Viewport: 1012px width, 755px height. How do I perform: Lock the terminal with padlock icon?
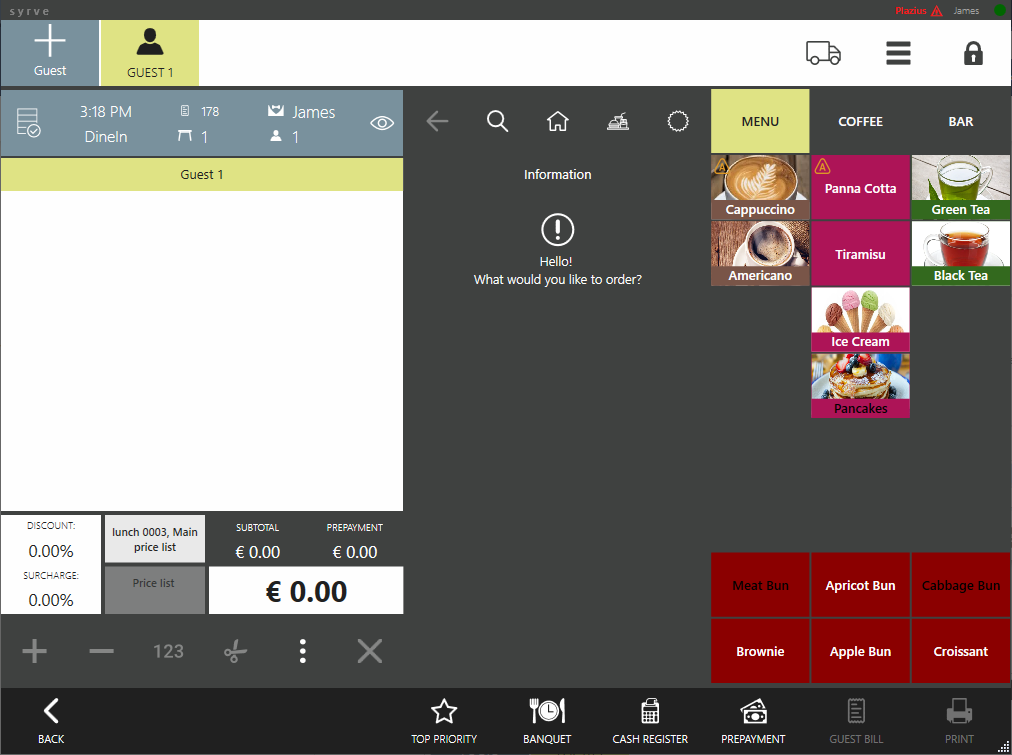pyautogui.click(x=973, y=53)
